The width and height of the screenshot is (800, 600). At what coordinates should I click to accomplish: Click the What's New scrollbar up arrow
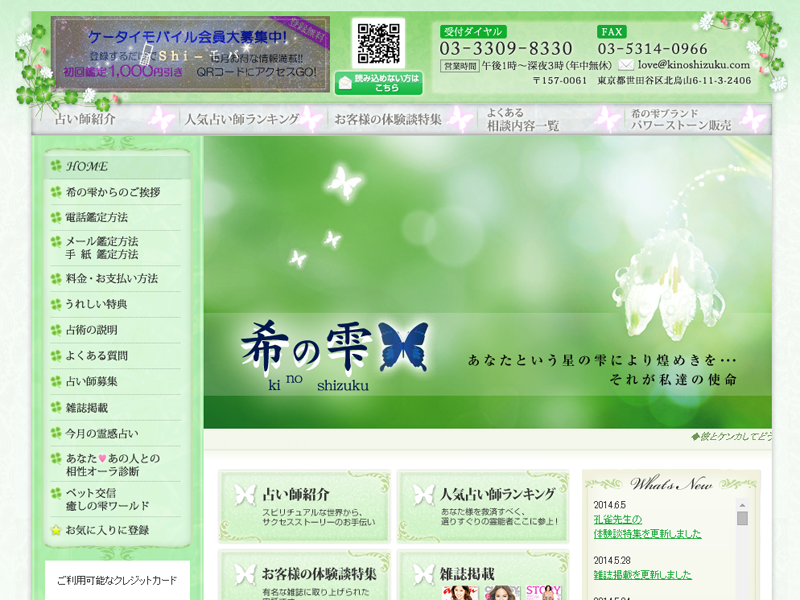point(742,505)
